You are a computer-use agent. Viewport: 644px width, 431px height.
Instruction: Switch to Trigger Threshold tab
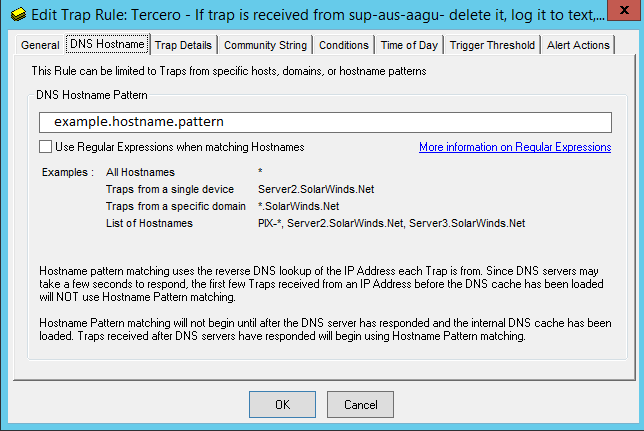coord(492,45)
